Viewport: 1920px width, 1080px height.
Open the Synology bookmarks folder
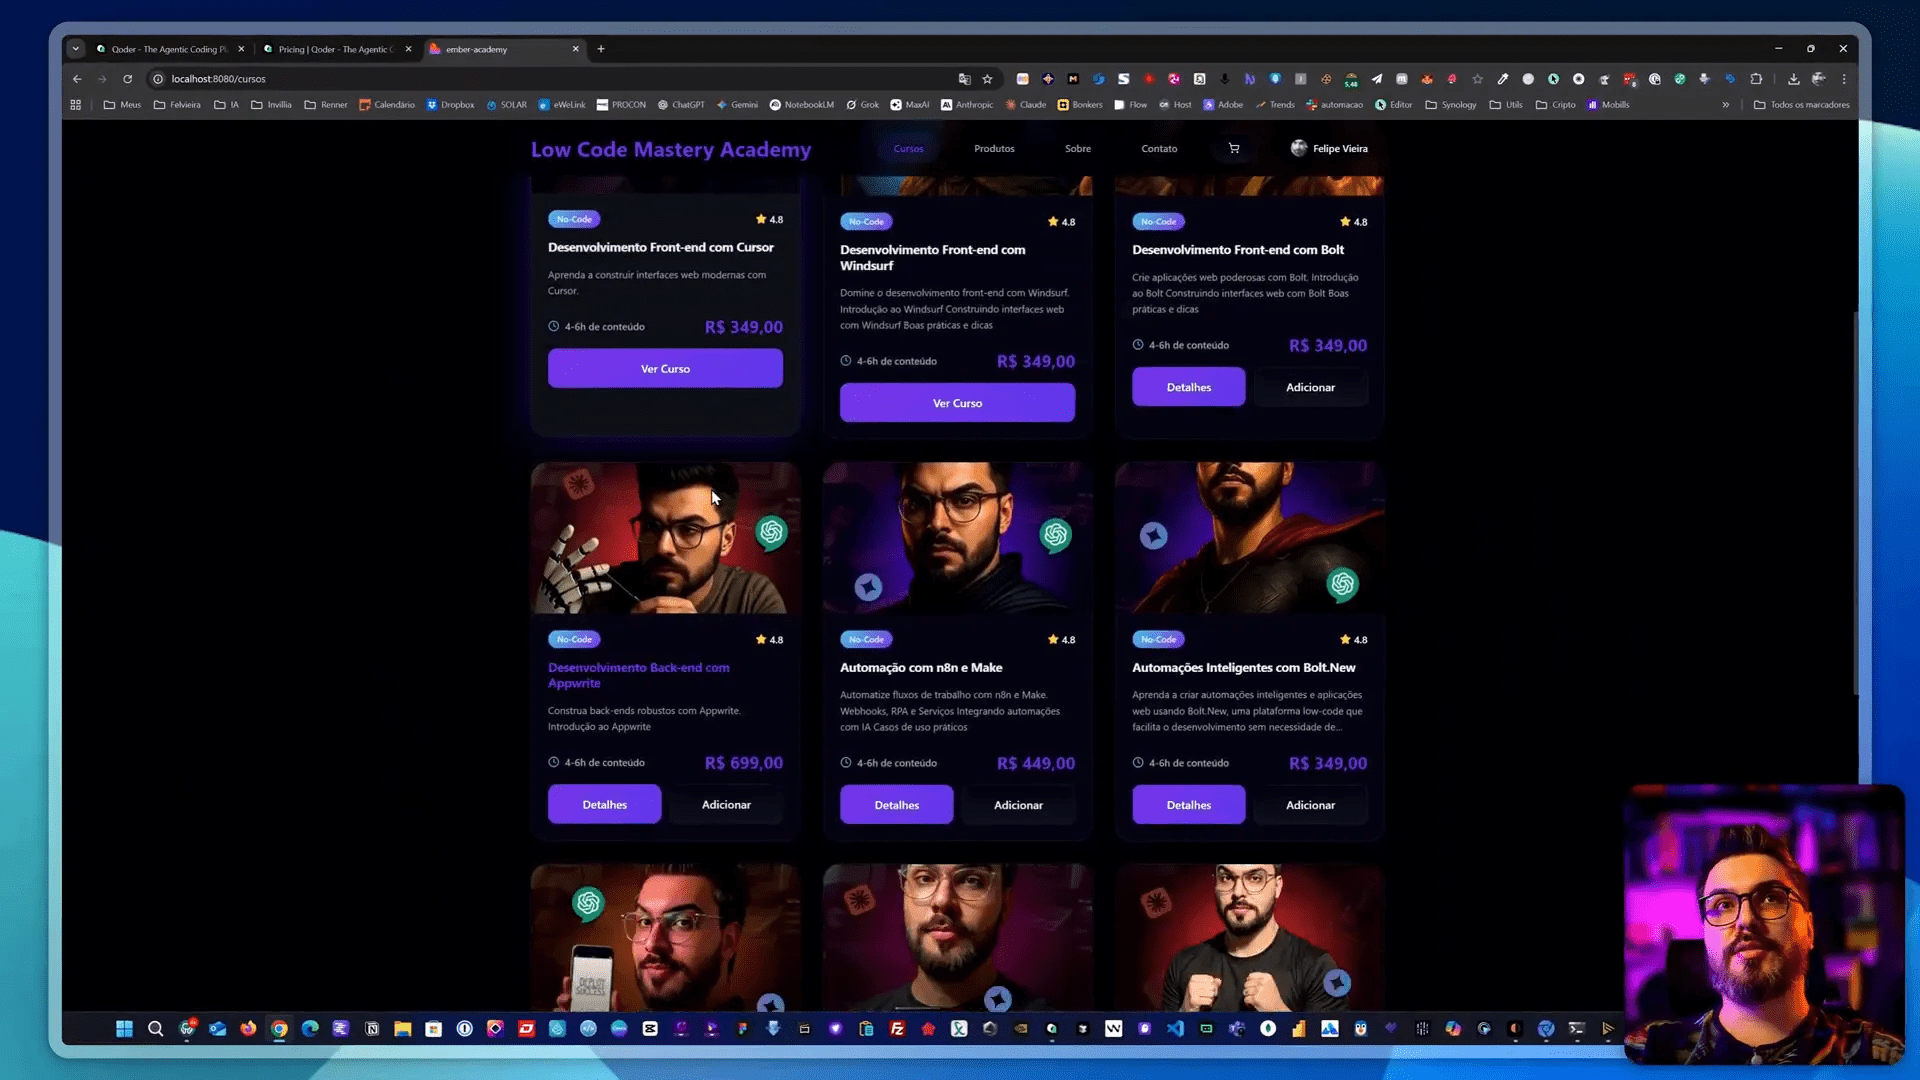coord(1451,104)
